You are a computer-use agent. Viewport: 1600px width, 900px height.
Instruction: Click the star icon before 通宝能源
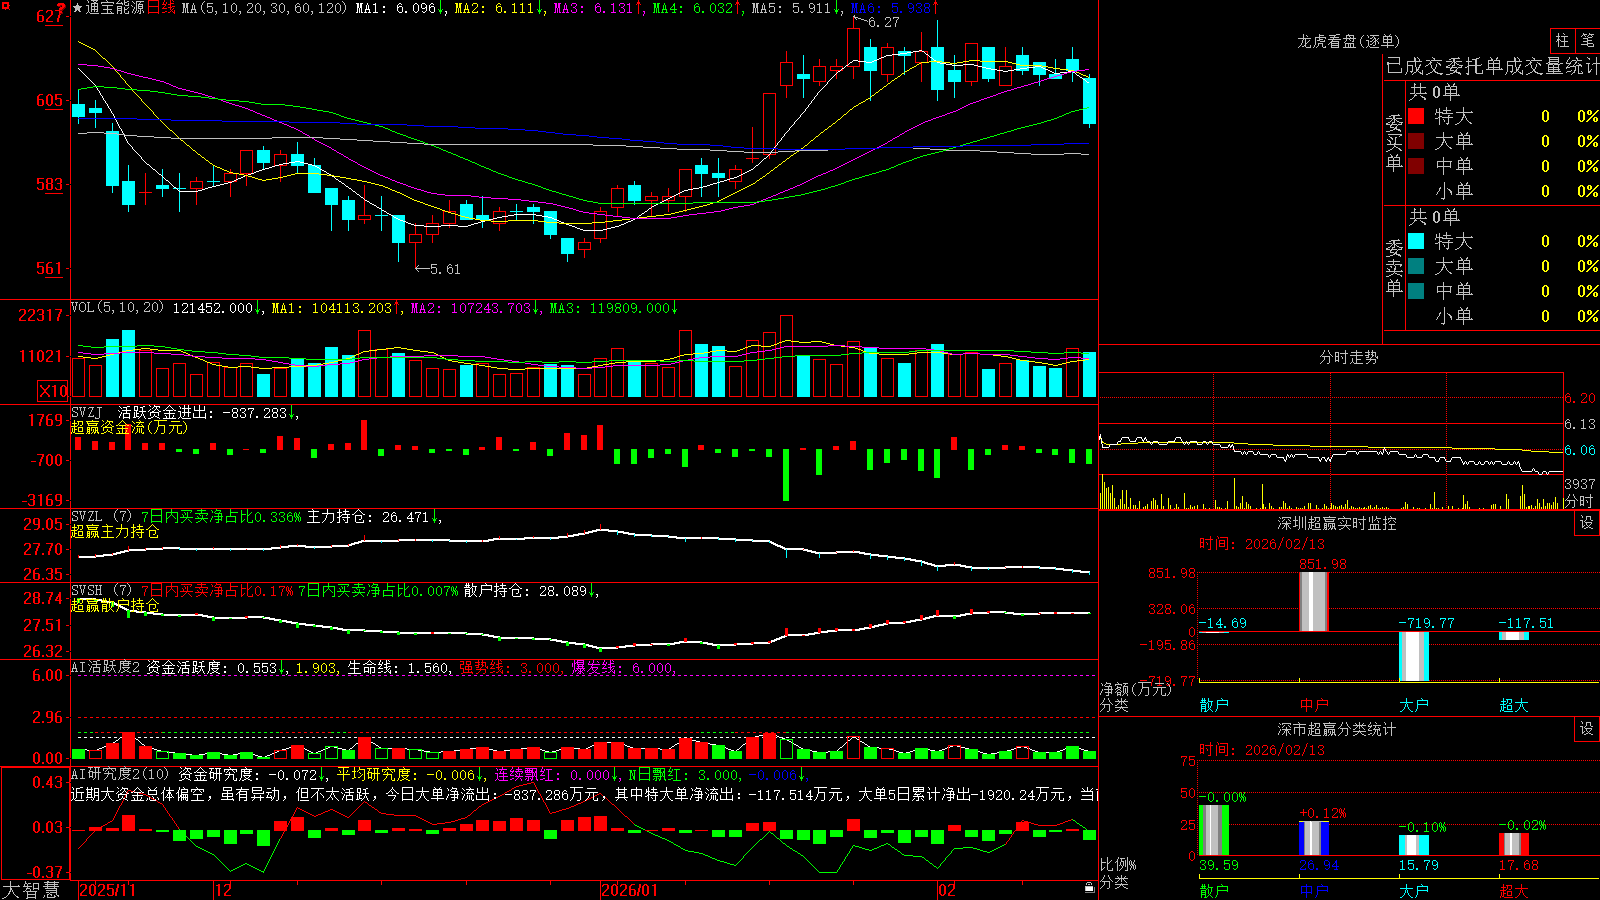pyautogui.click(x=77, y=8)
